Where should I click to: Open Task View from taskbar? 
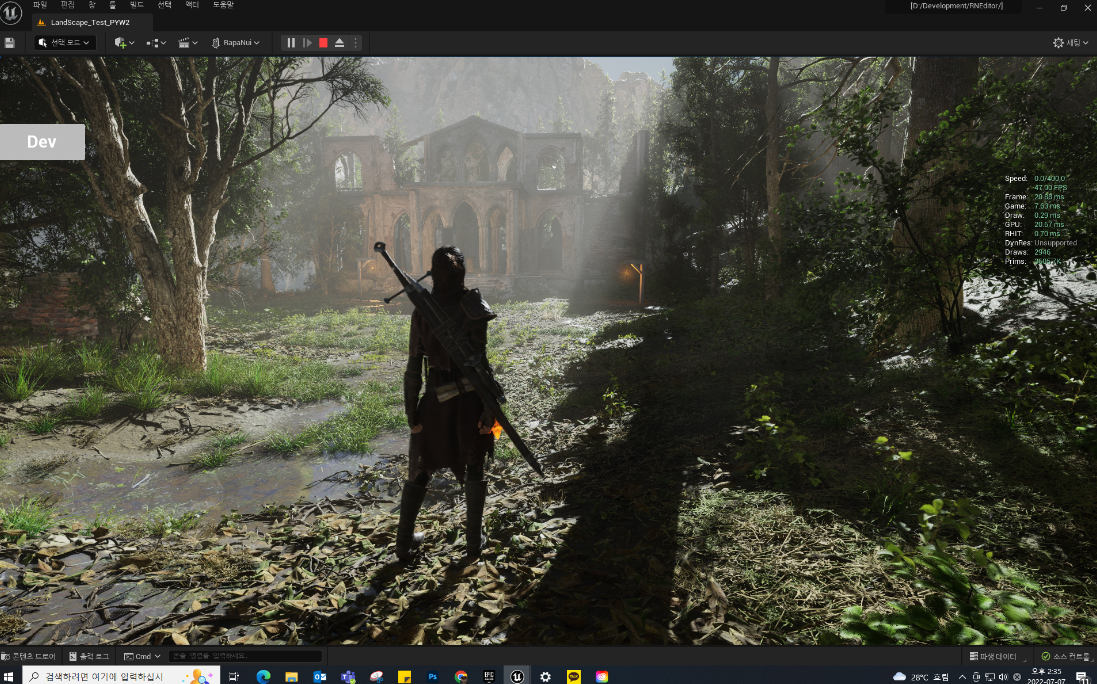pyautogui.click(x=234, y=676)
